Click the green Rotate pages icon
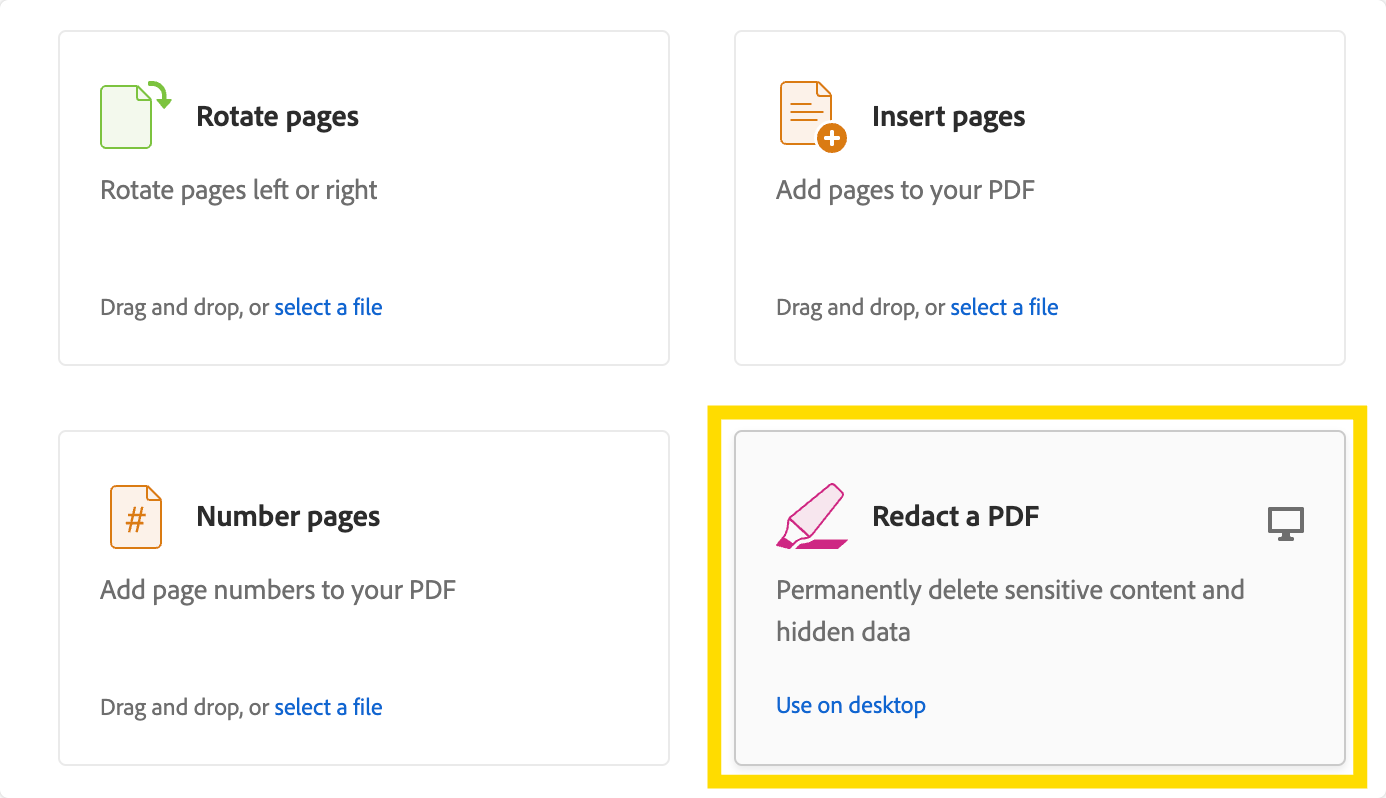This screenshot has height=798, width=1386. (x=136, y=116)
